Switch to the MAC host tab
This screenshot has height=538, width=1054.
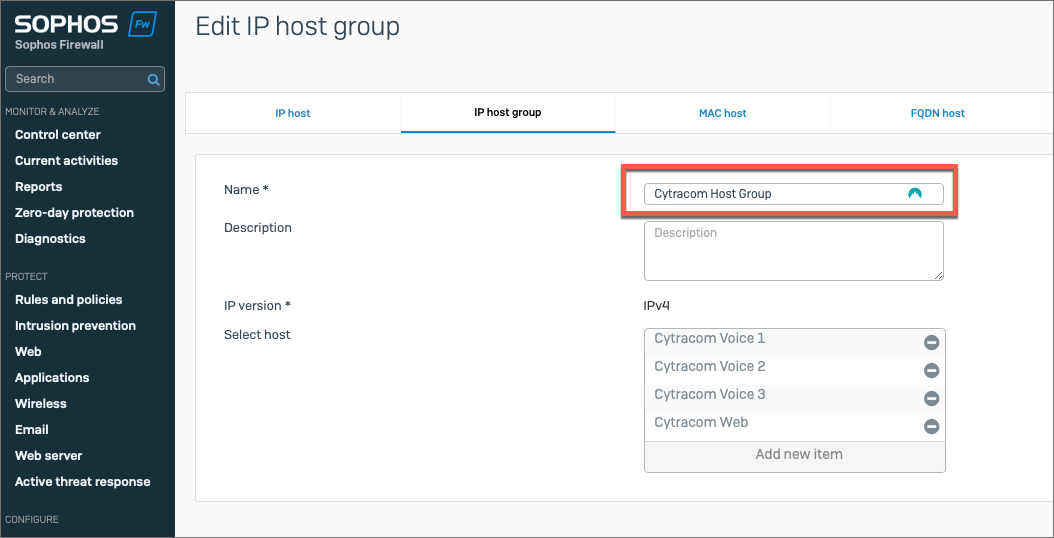pyautogui.click(x=722, y=113)
